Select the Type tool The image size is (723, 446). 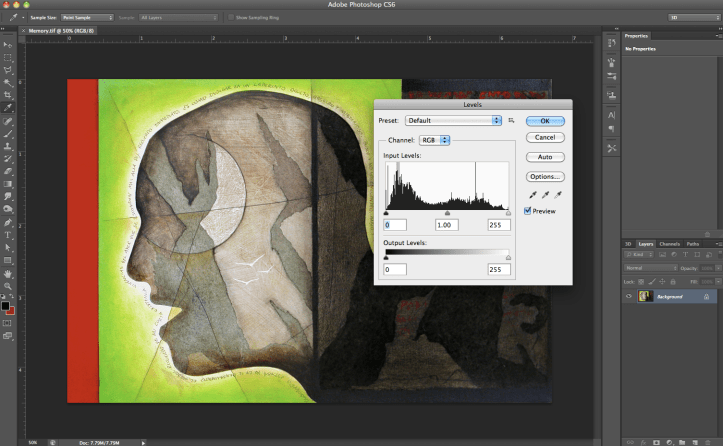[x=8, y=234]
